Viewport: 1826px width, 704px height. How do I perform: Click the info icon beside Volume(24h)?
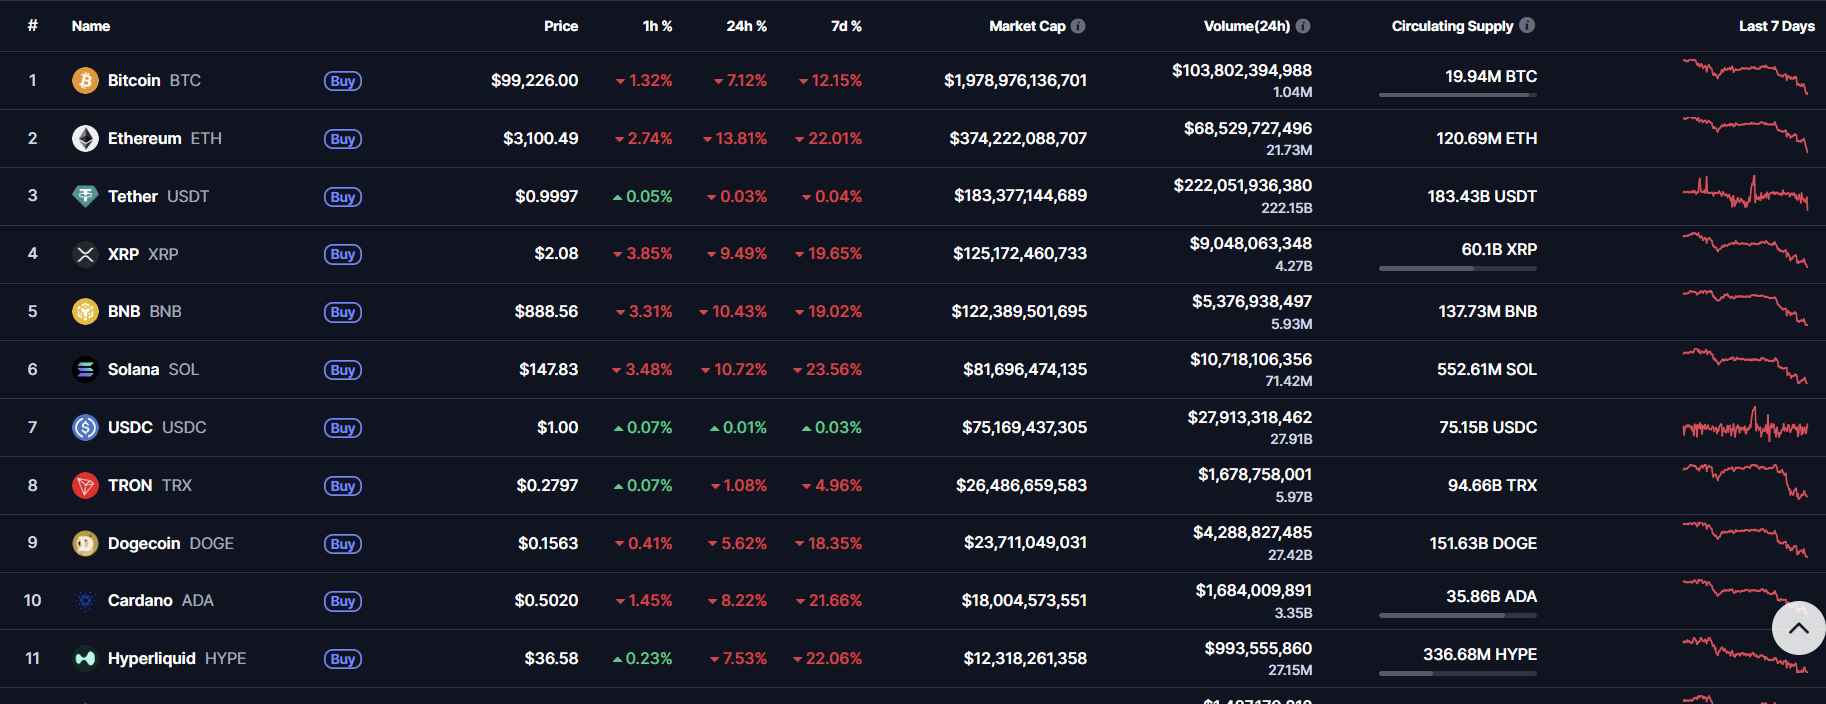coord(1303,26)
